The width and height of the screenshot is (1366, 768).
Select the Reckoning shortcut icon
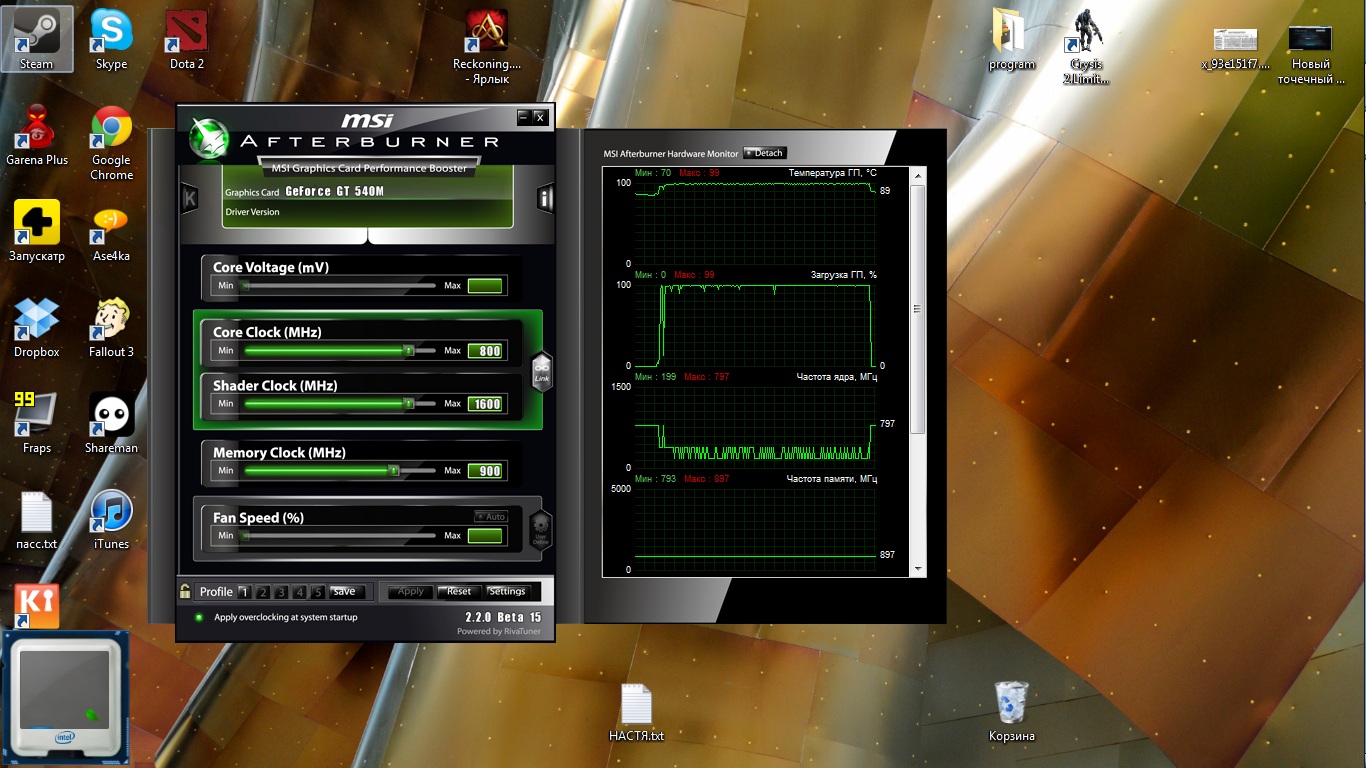click(x=487, y=47)
